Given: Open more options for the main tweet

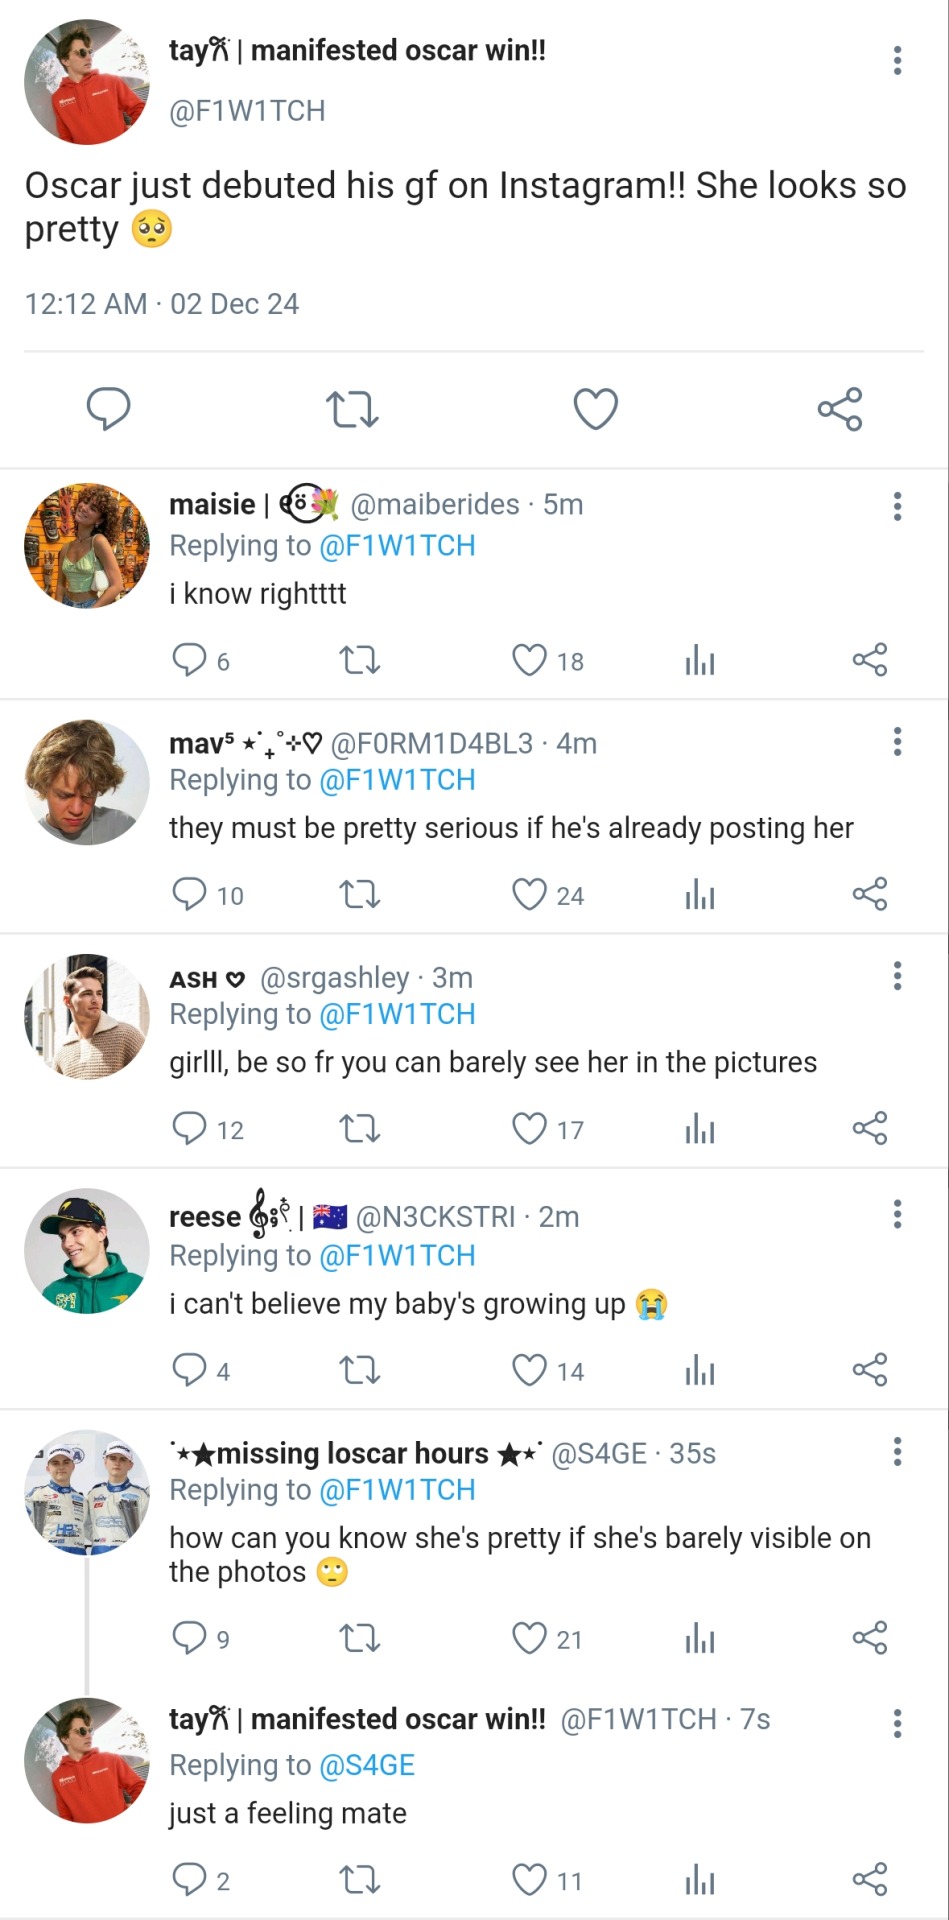Looking at the screenshot, I should pos(897,61).
